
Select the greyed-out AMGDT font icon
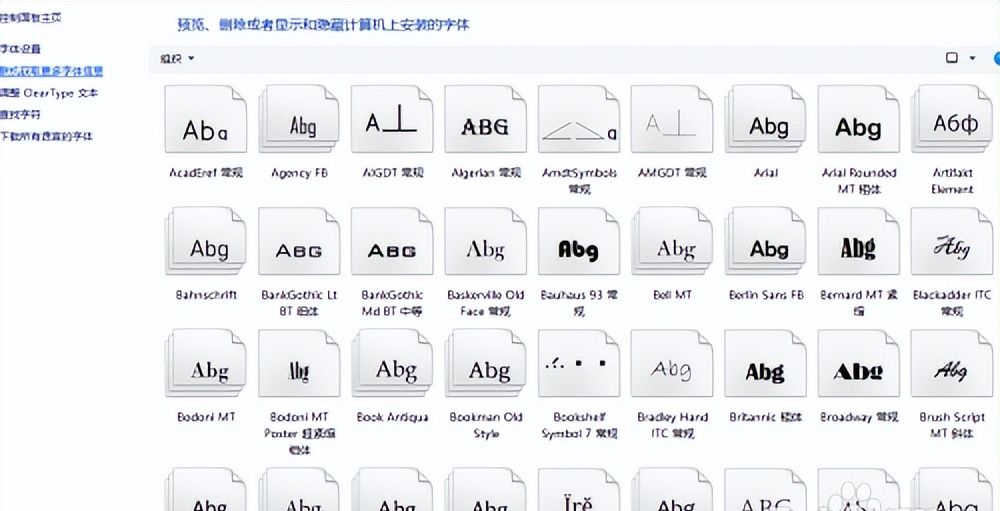click(672, 119)
